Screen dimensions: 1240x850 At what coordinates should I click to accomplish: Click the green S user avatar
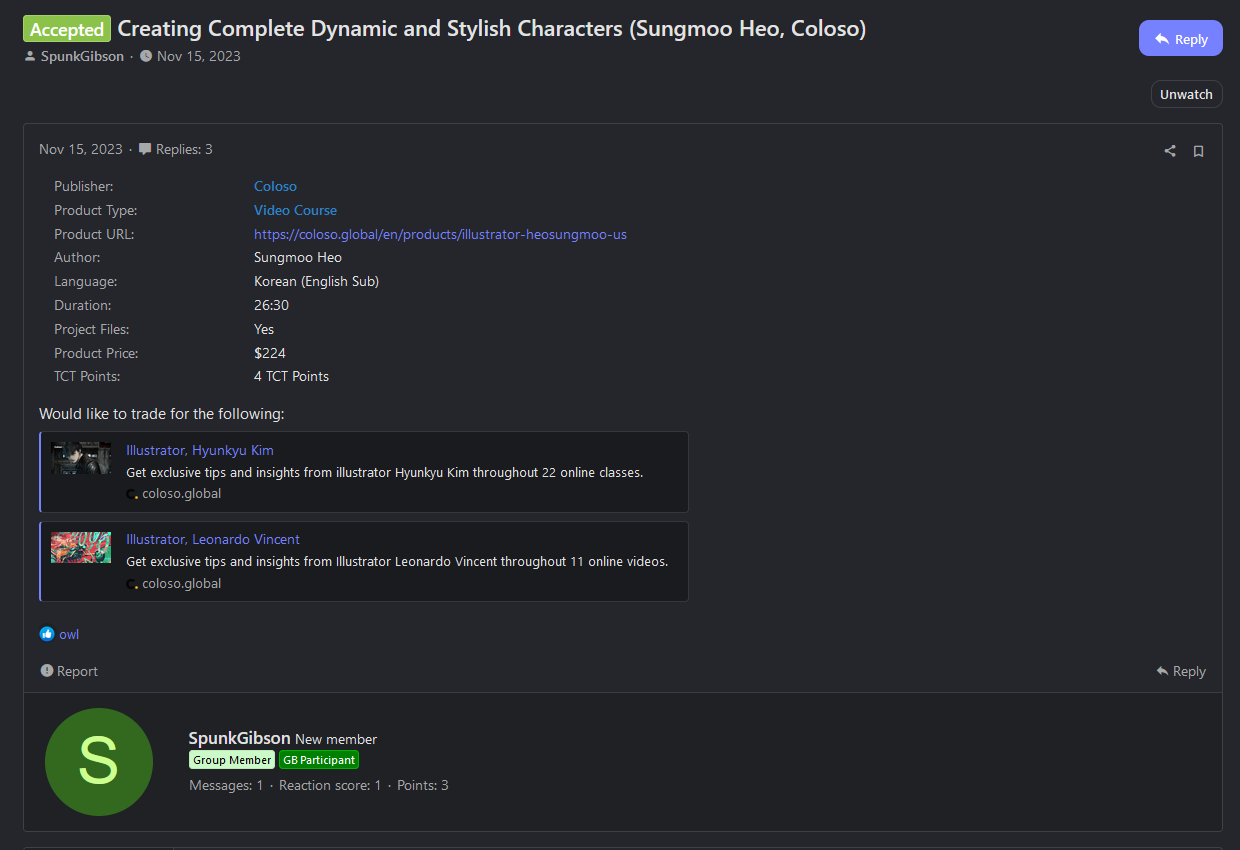tap(99, 762)
